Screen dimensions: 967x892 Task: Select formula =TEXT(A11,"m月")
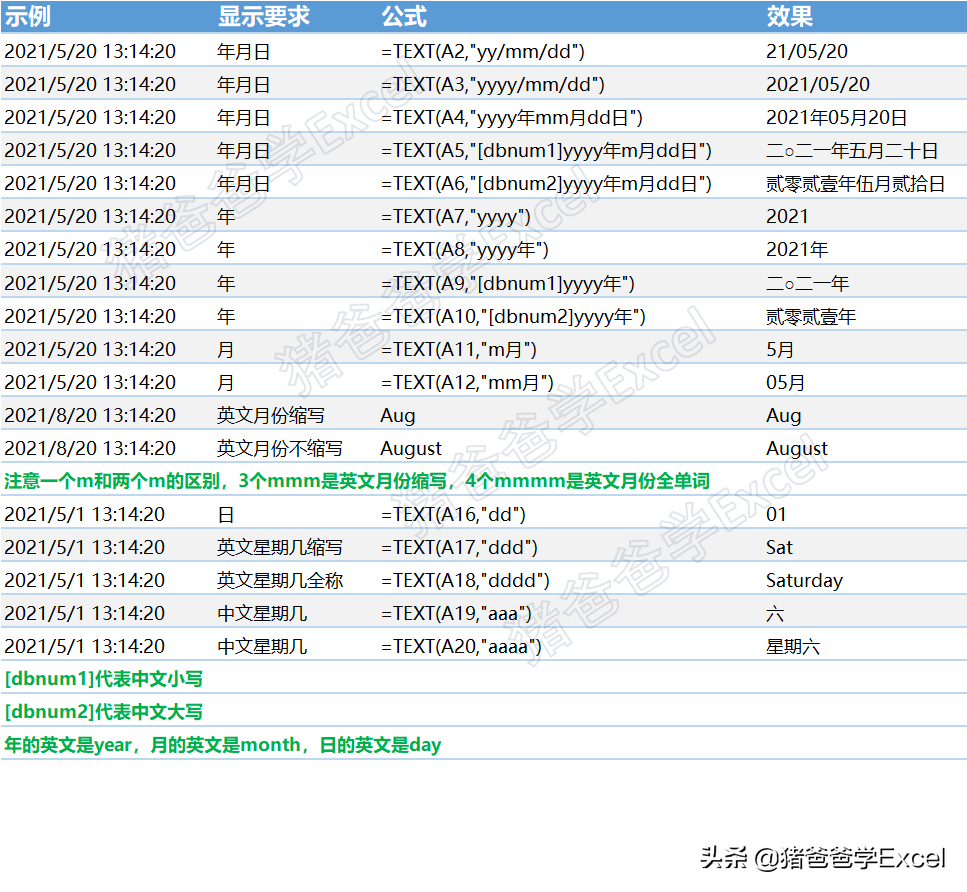pos(458,350)
